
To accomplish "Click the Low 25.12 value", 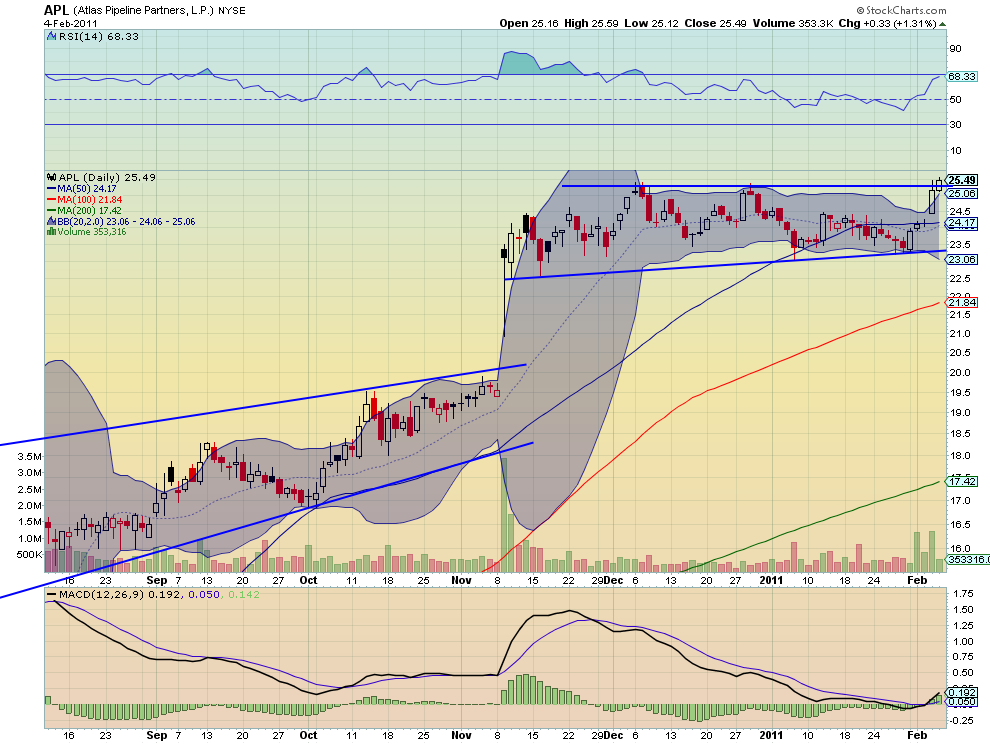I will [x=651, y=23].
